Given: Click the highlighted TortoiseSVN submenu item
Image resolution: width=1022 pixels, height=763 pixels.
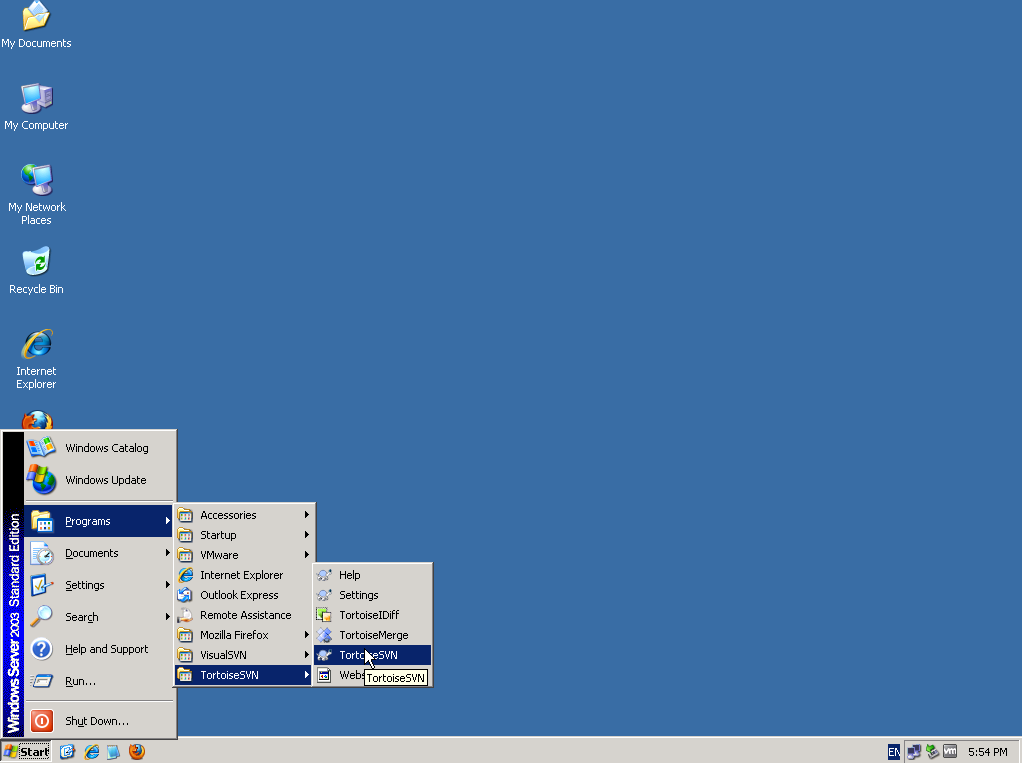Looking at the screenshot, I should click(x=373, y=655).
